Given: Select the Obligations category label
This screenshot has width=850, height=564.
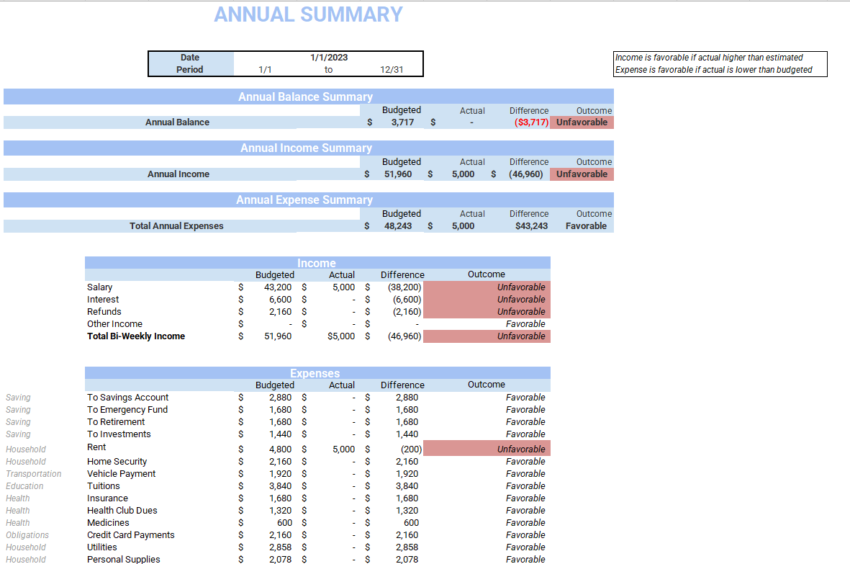Looking at the screenshot, I should [x=27, y=535].
